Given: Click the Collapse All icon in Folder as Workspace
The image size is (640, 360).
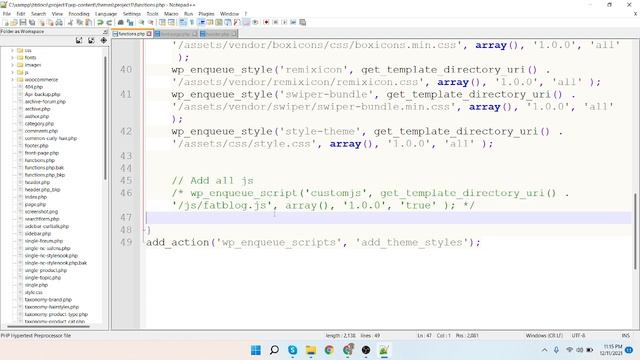Looking at the screenshot, I should click(91, 40).
